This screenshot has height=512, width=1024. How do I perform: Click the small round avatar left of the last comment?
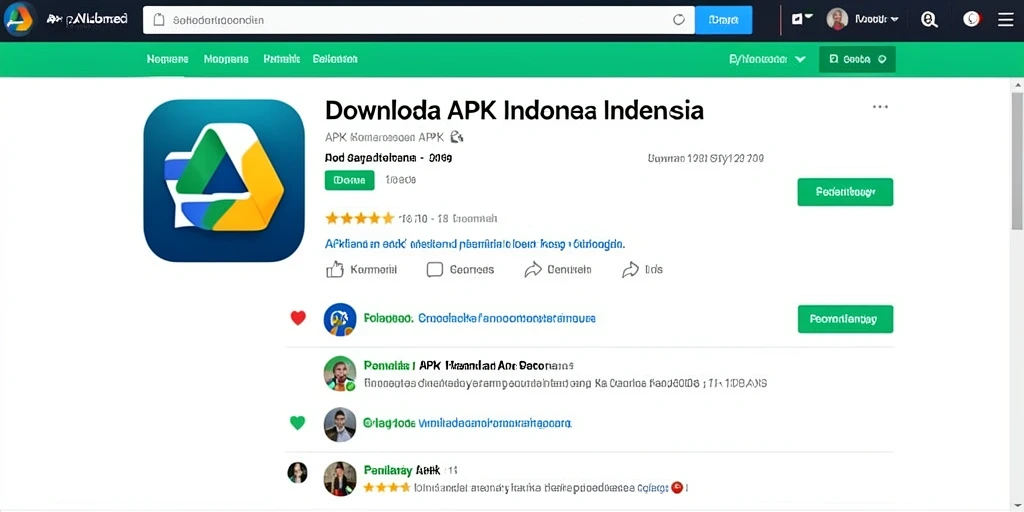pos(297,472)
